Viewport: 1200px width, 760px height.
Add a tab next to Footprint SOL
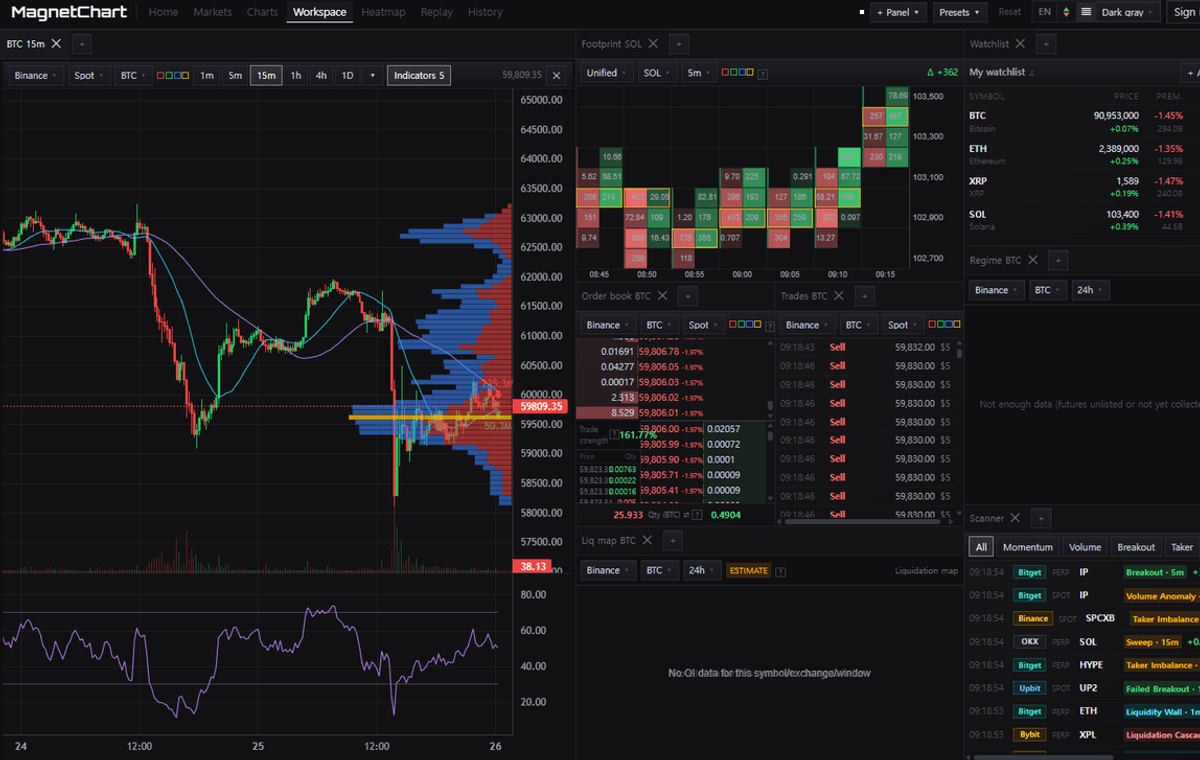click(679, 44)
